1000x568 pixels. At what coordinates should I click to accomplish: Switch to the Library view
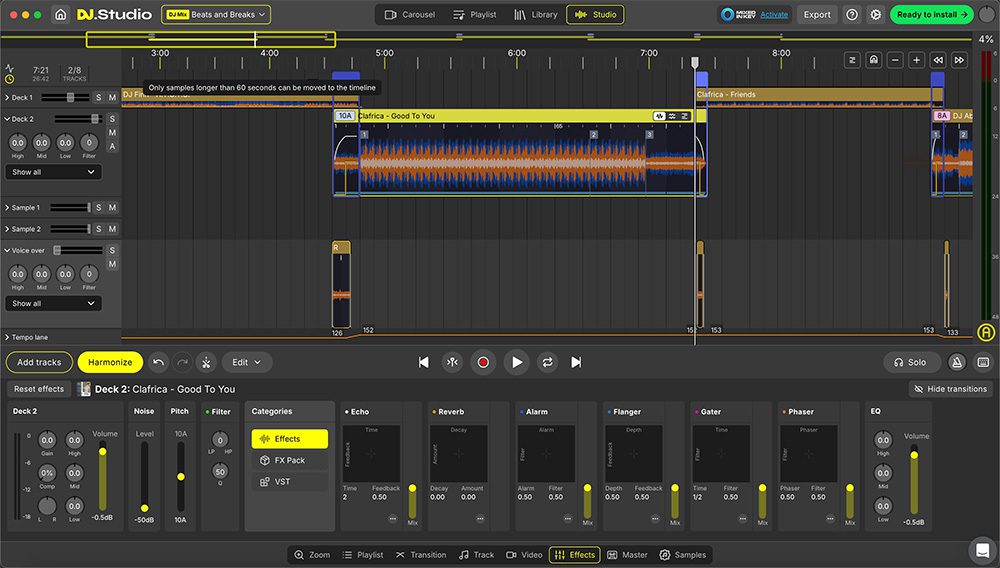536,14
